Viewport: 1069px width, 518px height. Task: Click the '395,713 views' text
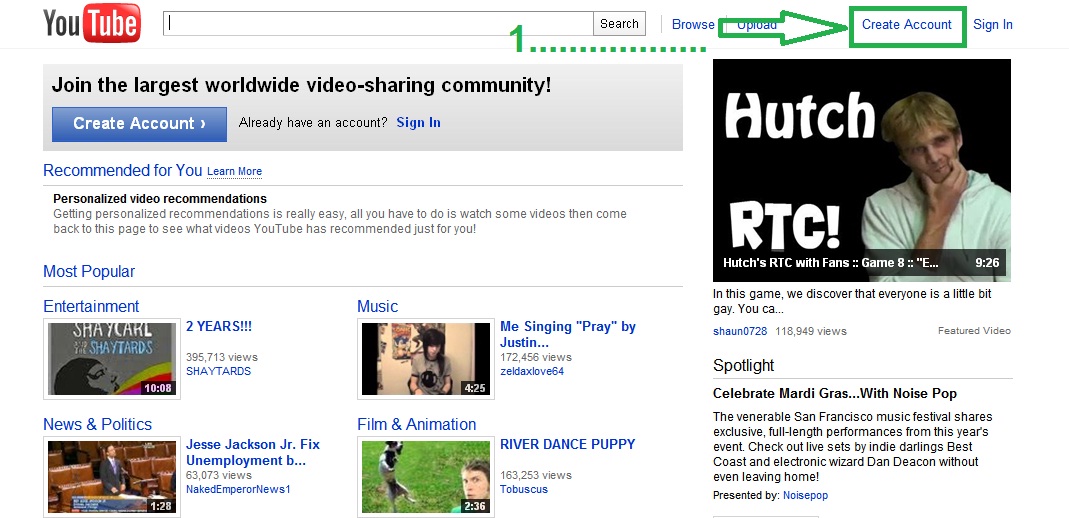click(222, 357)
